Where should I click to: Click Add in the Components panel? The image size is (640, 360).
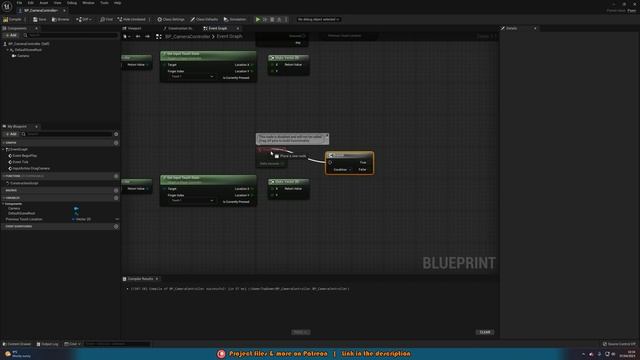coord(11,36)
